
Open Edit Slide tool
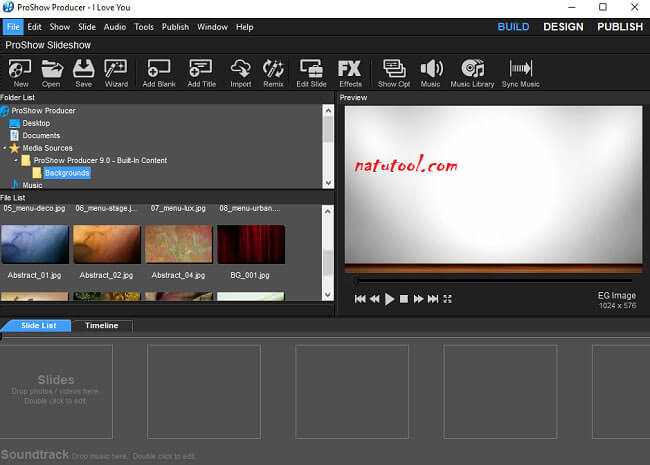[311, 73]
